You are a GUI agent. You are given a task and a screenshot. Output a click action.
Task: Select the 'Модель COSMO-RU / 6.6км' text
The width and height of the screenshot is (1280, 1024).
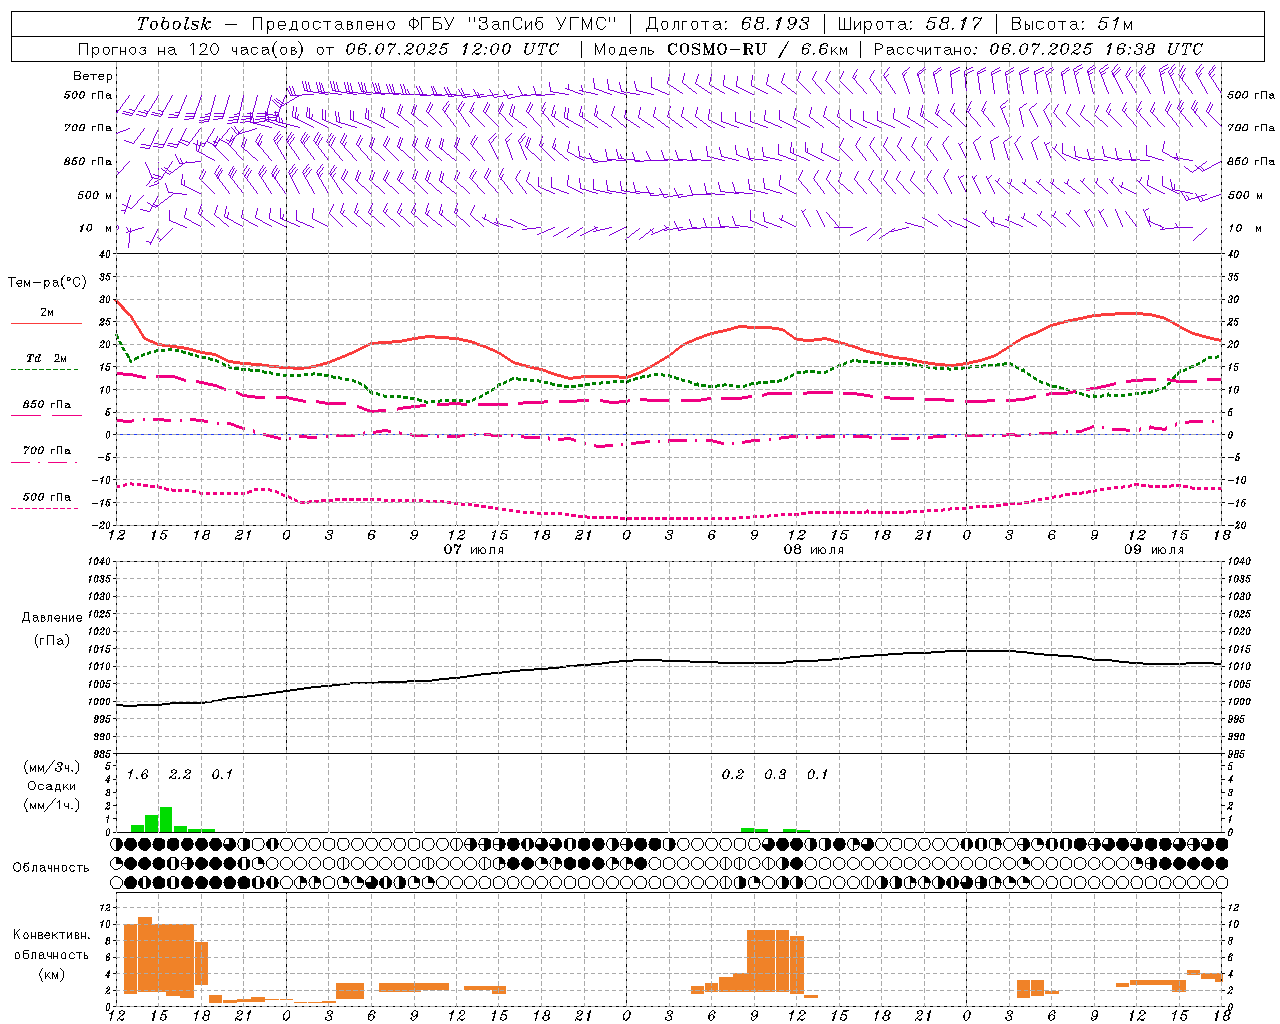[x=721, y=49]
